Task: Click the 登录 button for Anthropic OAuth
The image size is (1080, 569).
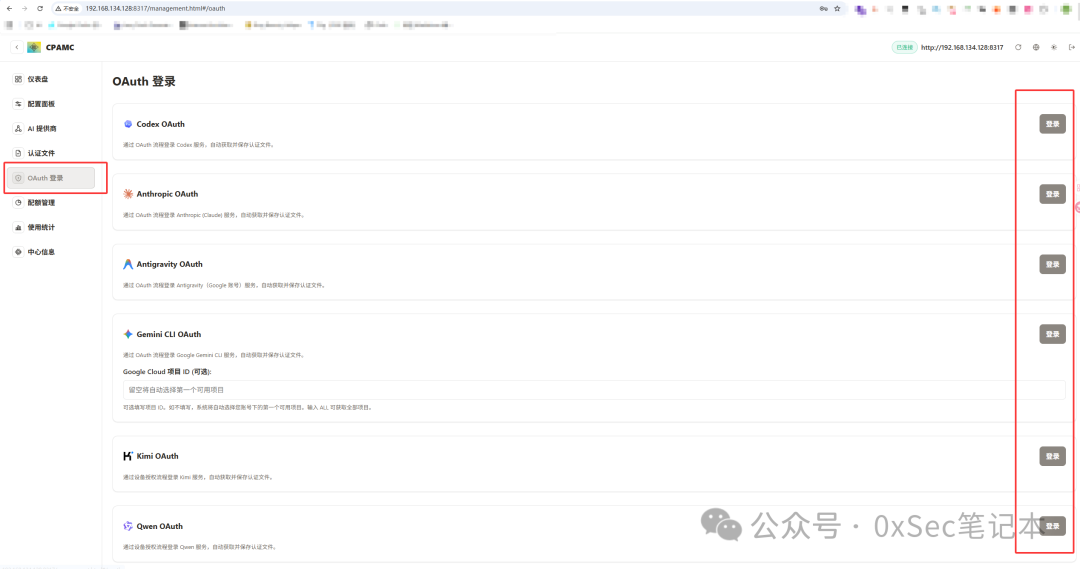Action: coord(1052,194)
